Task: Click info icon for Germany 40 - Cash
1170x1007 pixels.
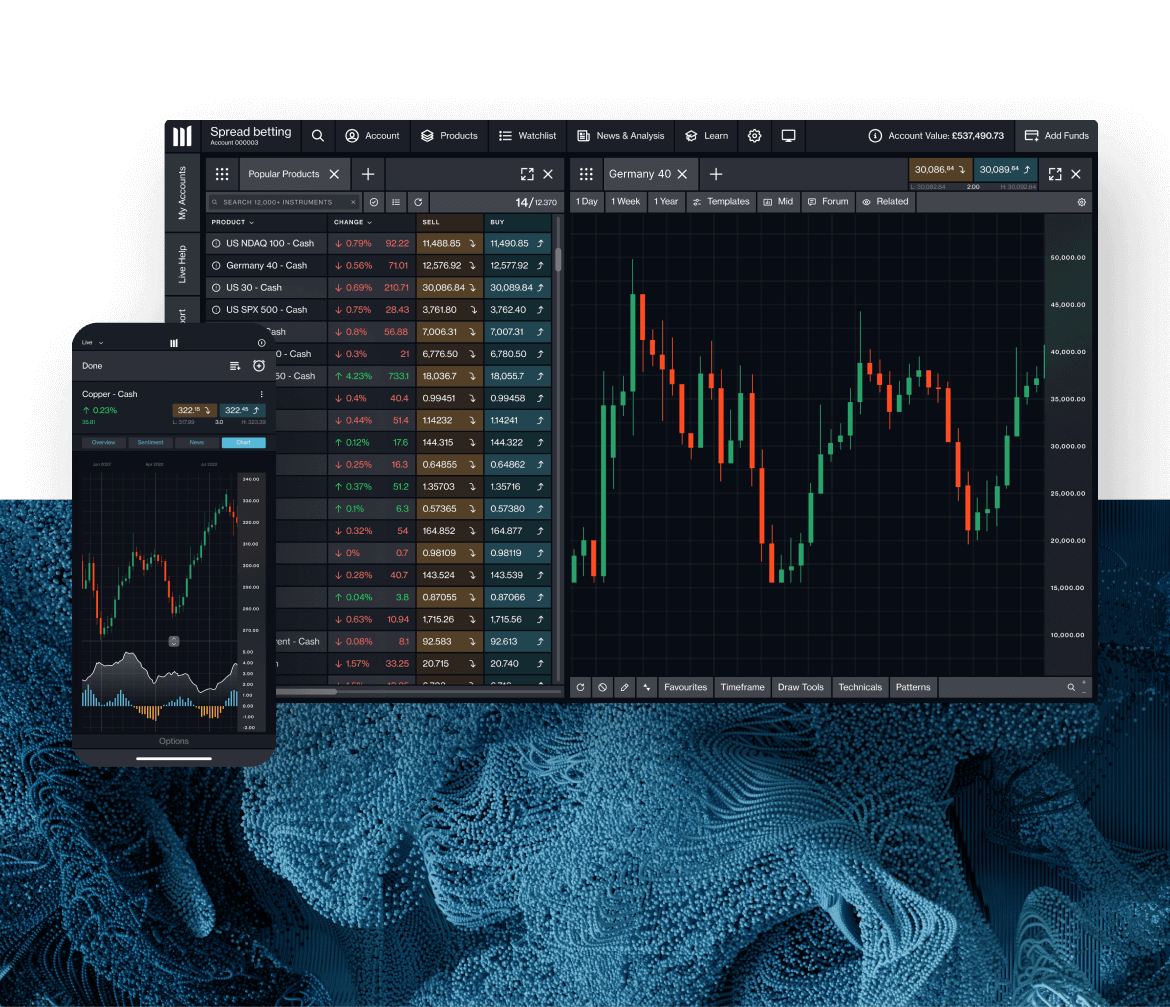Action: click(216, 266)
